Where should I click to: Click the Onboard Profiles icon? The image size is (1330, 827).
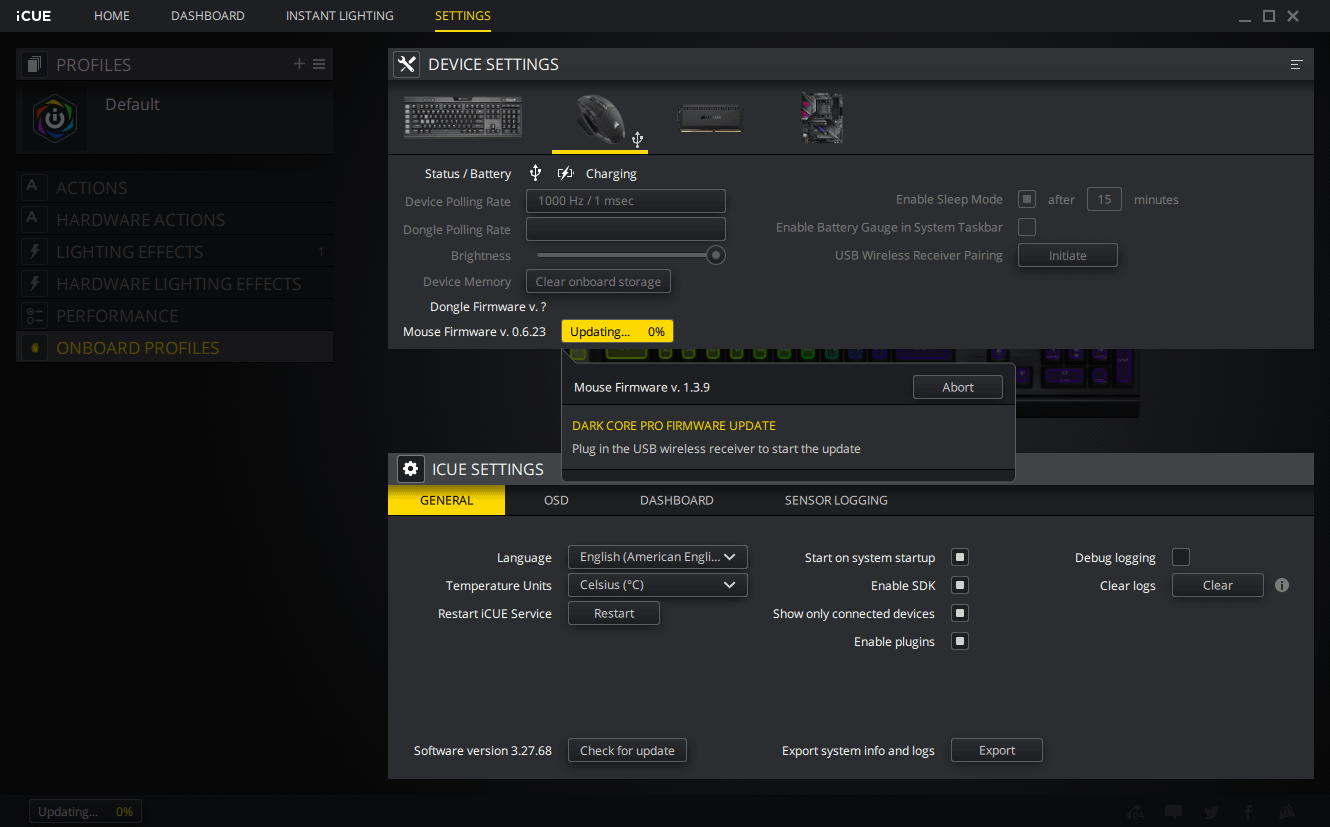coord(35,348)
